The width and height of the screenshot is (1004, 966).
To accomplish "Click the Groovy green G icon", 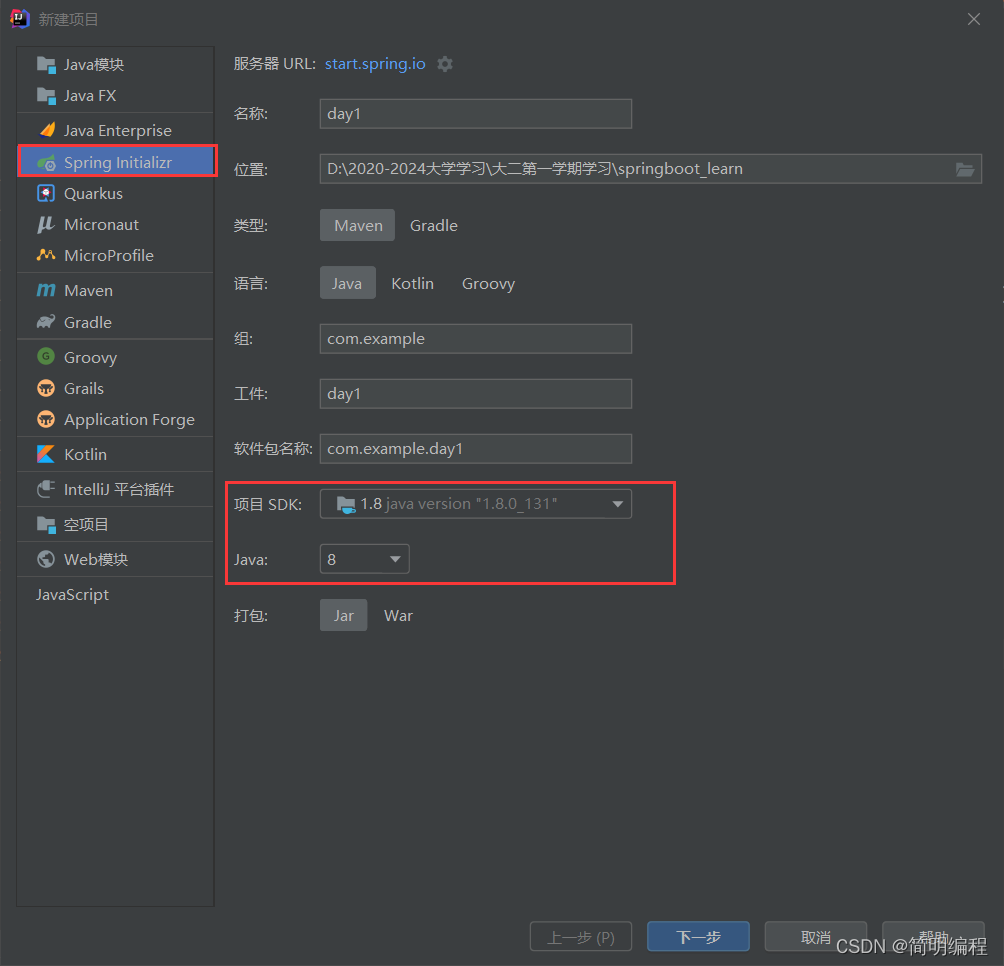I will [x=46, y=357].
